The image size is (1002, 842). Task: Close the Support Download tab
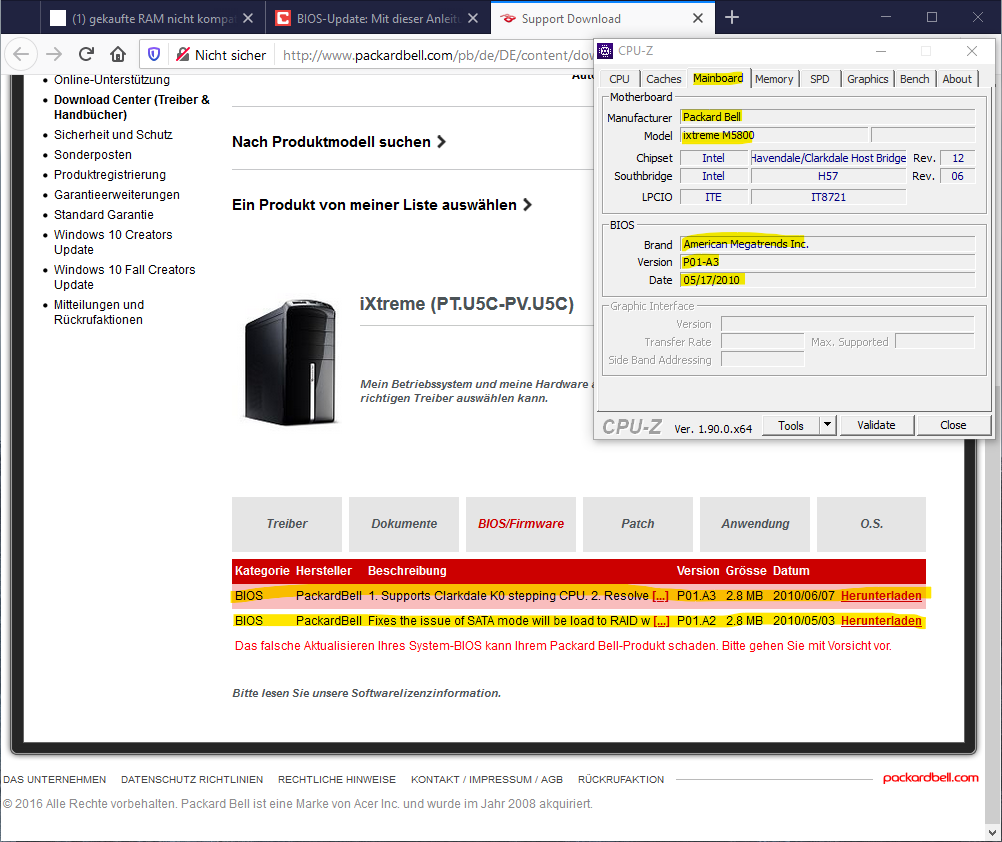pos(698,19)
